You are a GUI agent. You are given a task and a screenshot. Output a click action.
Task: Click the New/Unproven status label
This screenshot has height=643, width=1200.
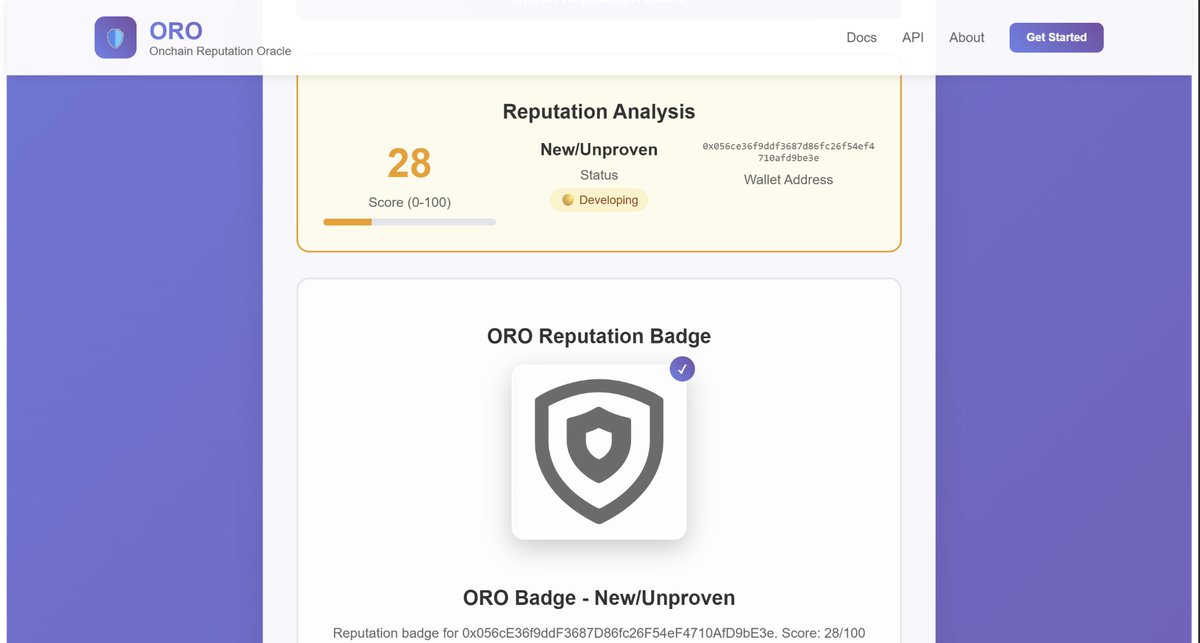pos(598,149)
